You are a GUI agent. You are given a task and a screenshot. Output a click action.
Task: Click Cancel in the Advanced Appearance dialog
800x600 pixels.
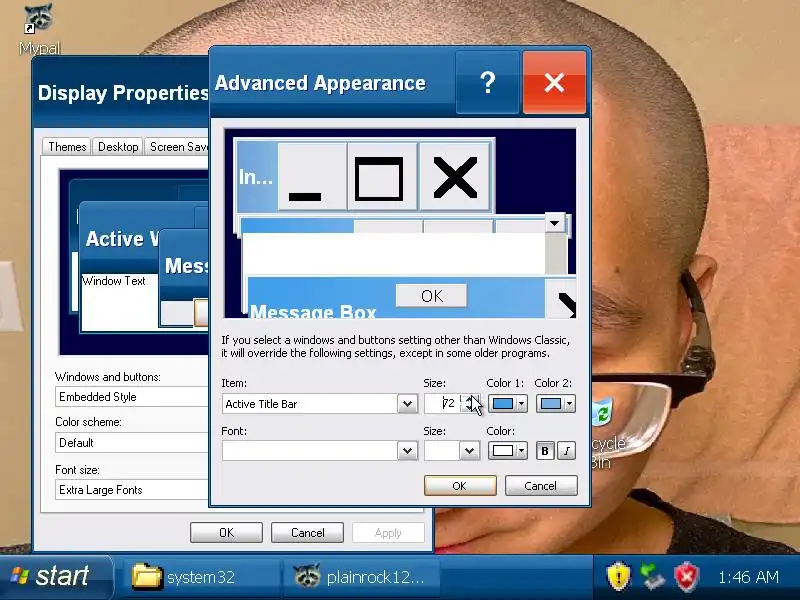click(x=541, y=486)
